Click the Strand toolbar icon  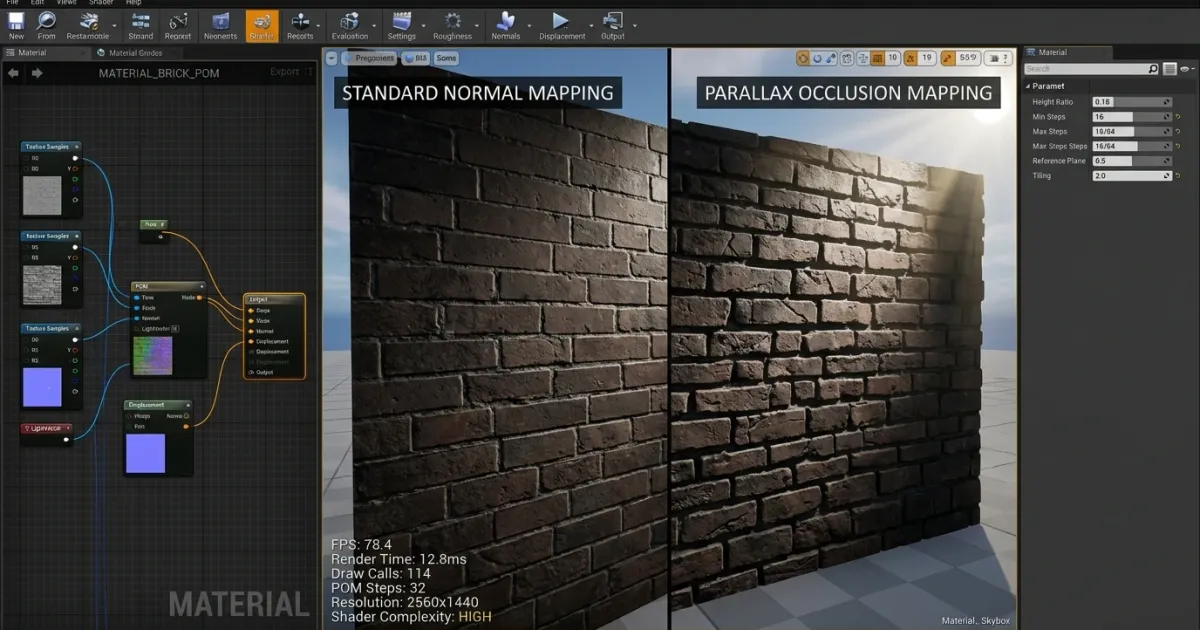point(141,21)
